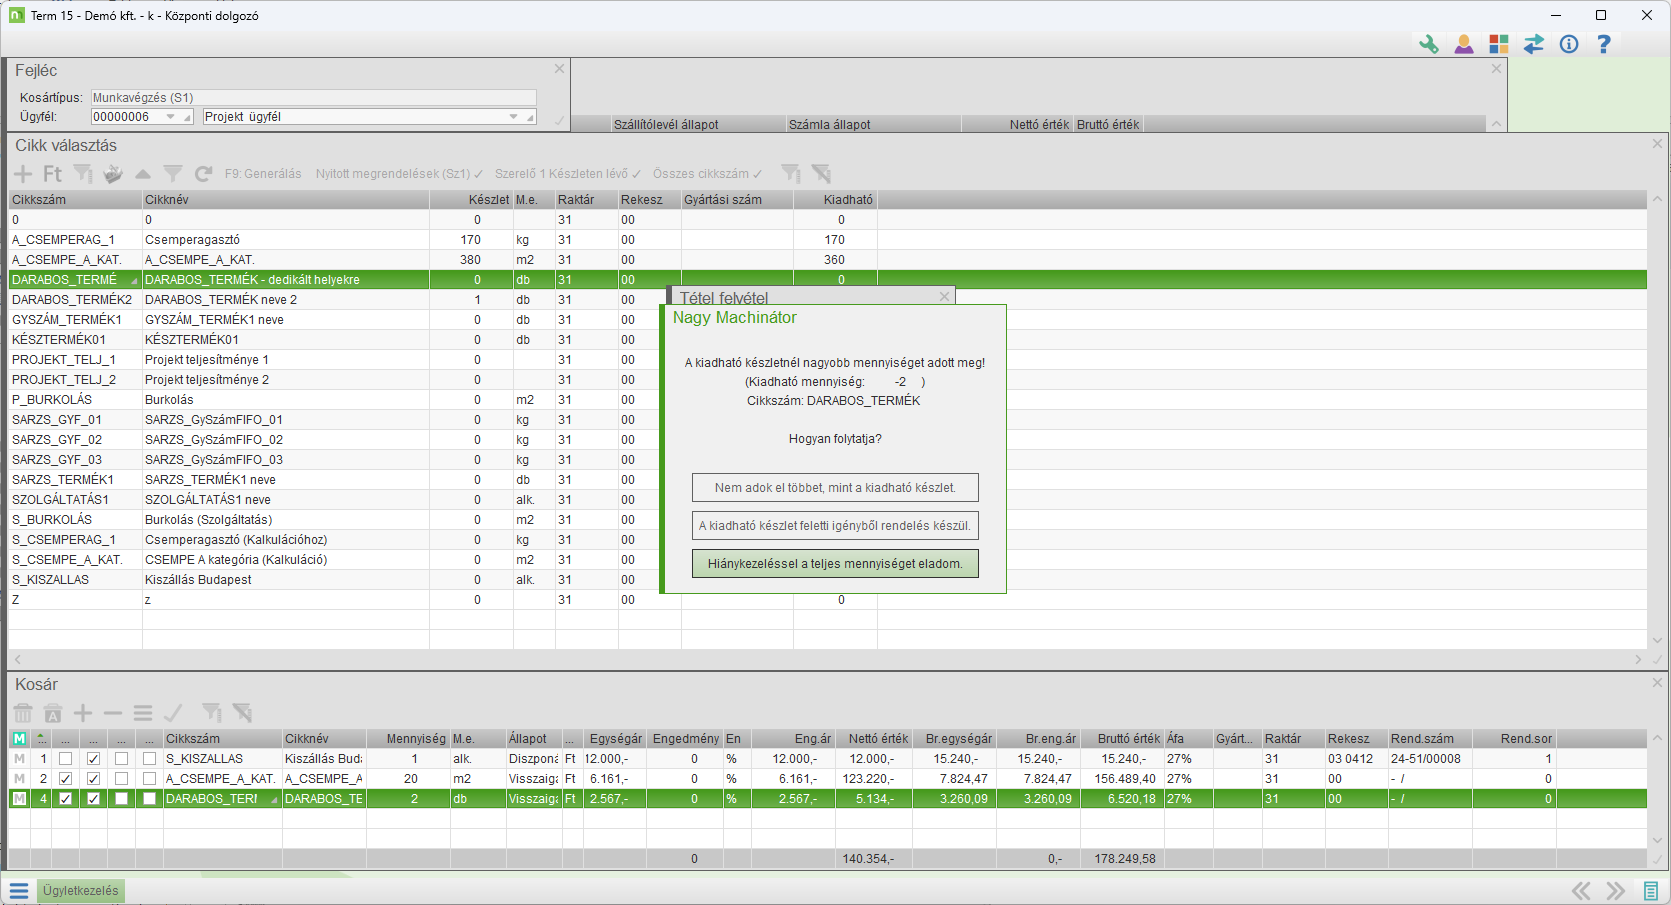Click item list vertical scrollbar down arrow
Image resolution: width=1671 pixels, height=905 pixels.
coord(1657,640)
